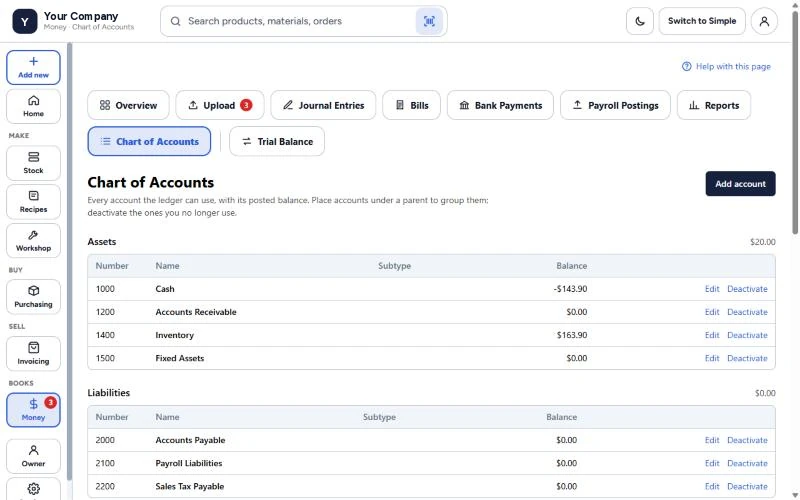Viewport: 800px width, 500px height.
Task: Open the Upload tab
Action: (x=220, y=105)
